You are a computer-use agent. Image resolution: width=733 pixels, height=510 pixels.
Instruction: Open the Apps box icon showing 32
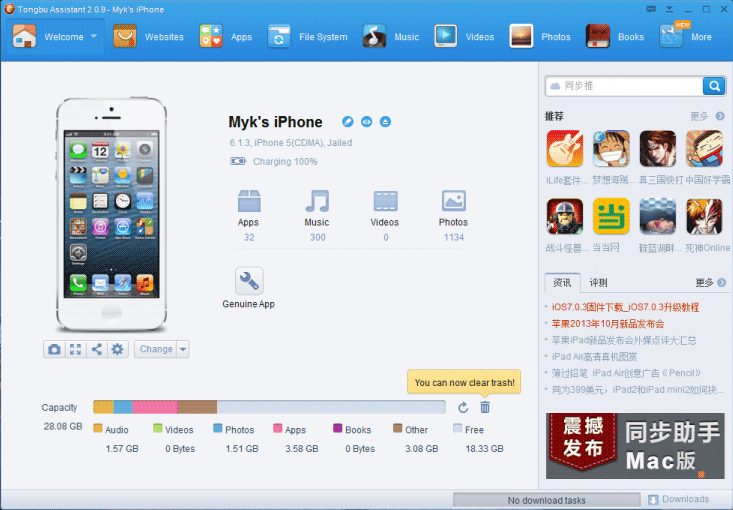point(249,201)
